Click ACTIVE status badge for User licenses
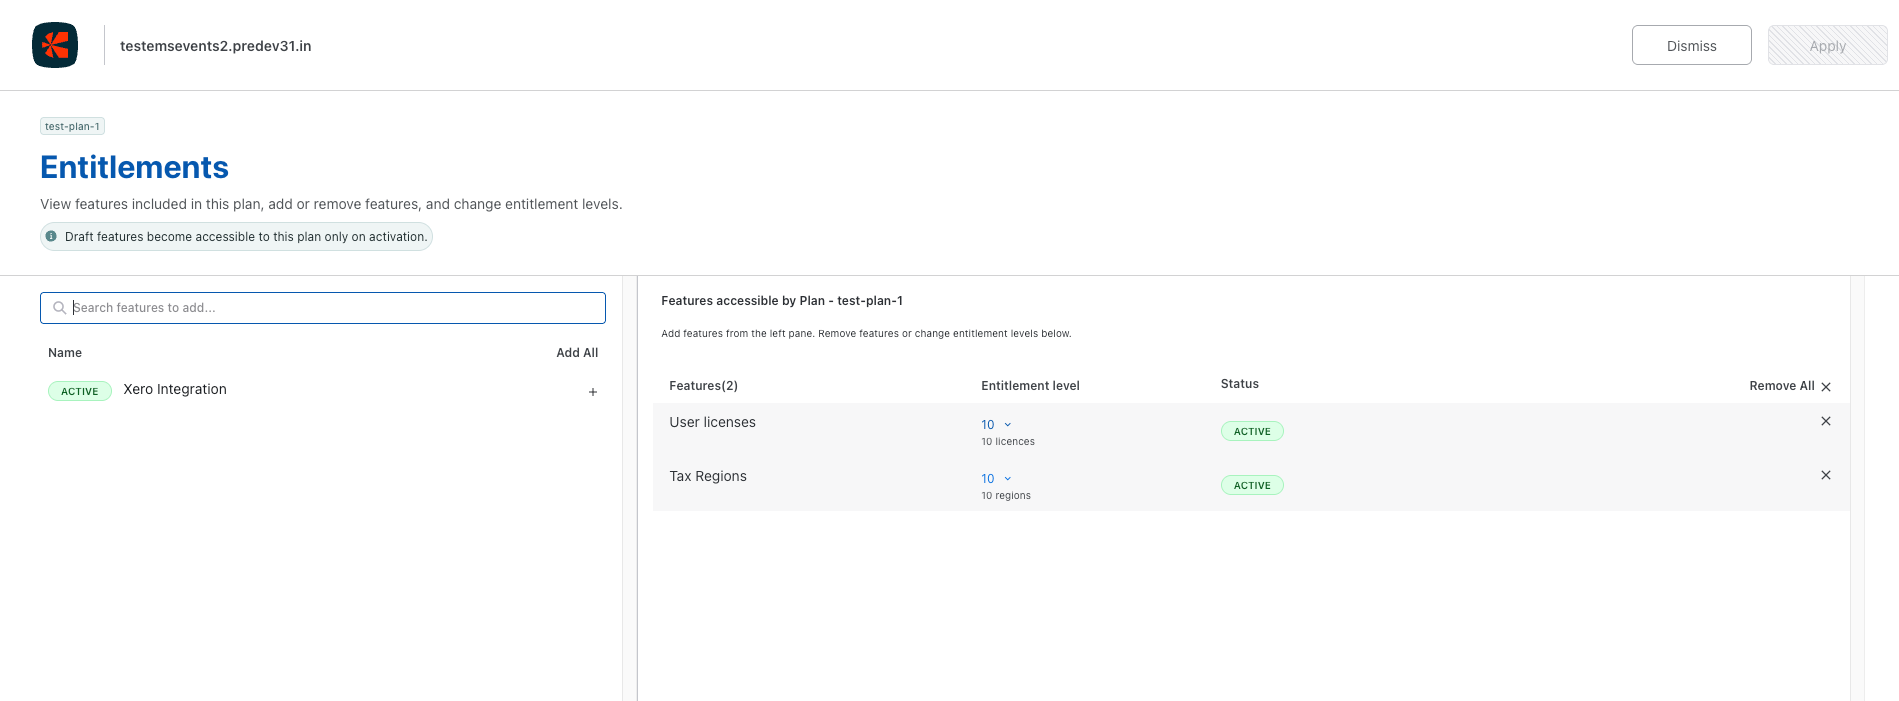This screenshot has width=1899, height=701. tap(1252, 431)
